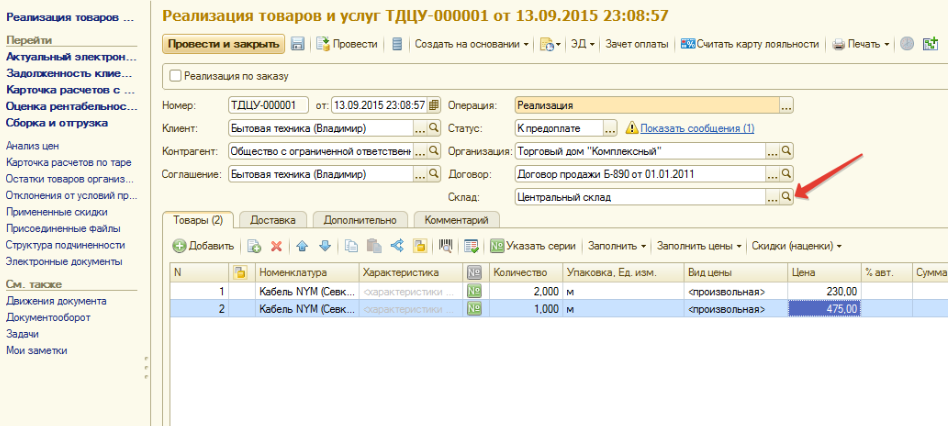Expand the Скидки (наценки) dropdown
Screen dimensions: 948x426
coord(797,245)
